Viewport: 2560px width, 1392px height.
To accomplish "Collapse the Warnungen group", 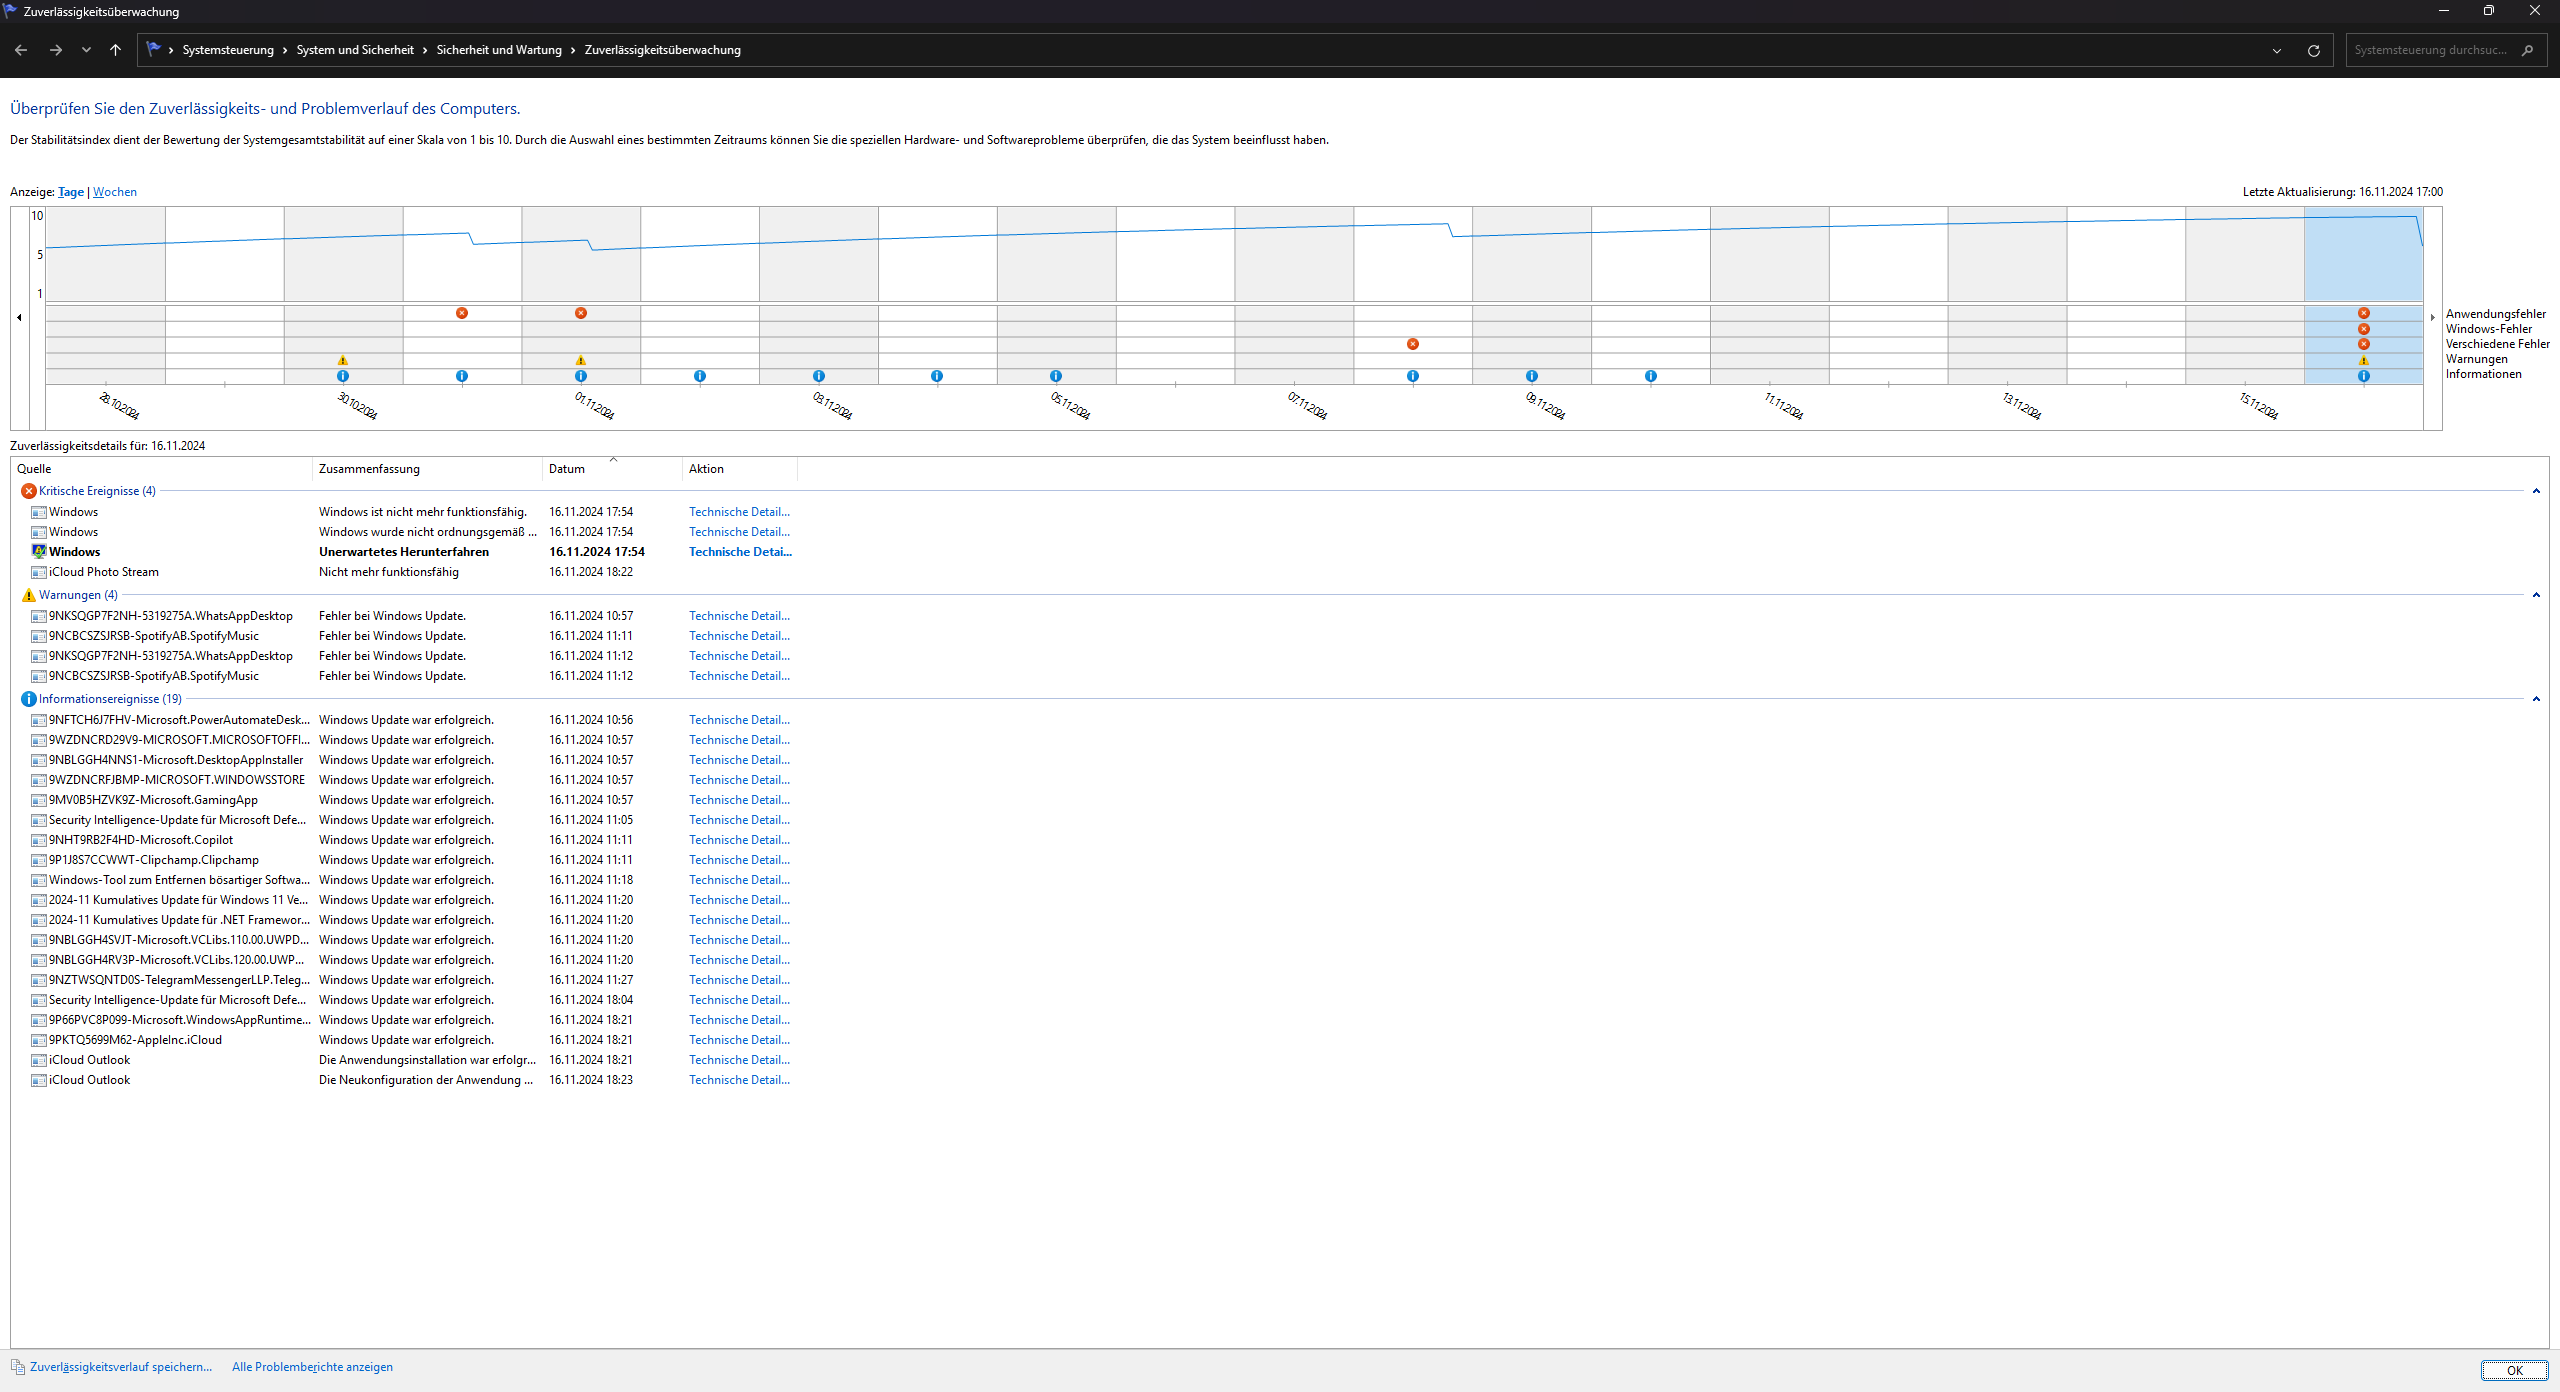I will coord(2535,595).
